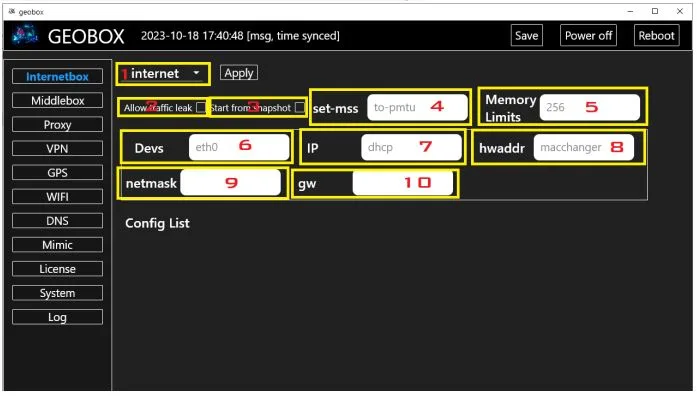
Task: Click the hwaddr macchanger field
Action: point(584,147)
